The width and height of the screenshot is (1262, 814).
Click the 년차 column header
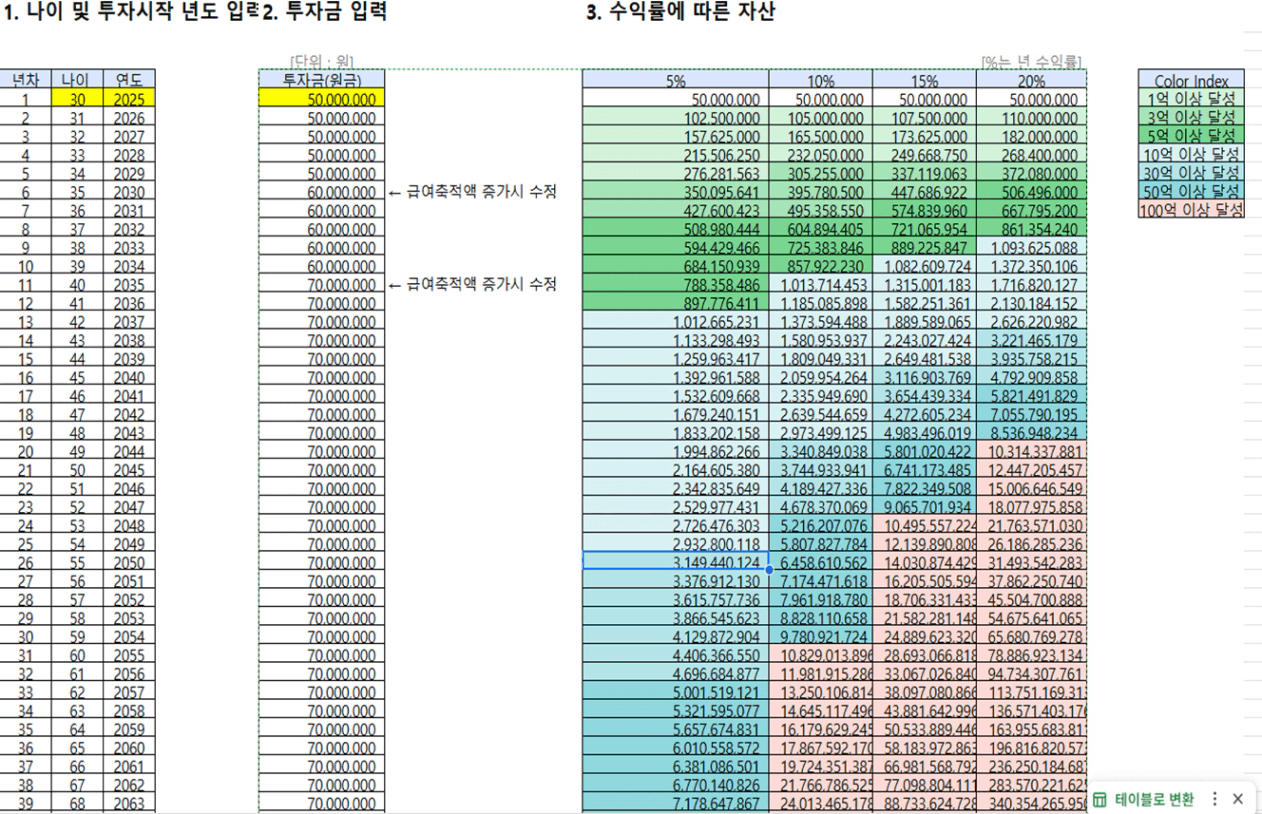click(26, 80)
